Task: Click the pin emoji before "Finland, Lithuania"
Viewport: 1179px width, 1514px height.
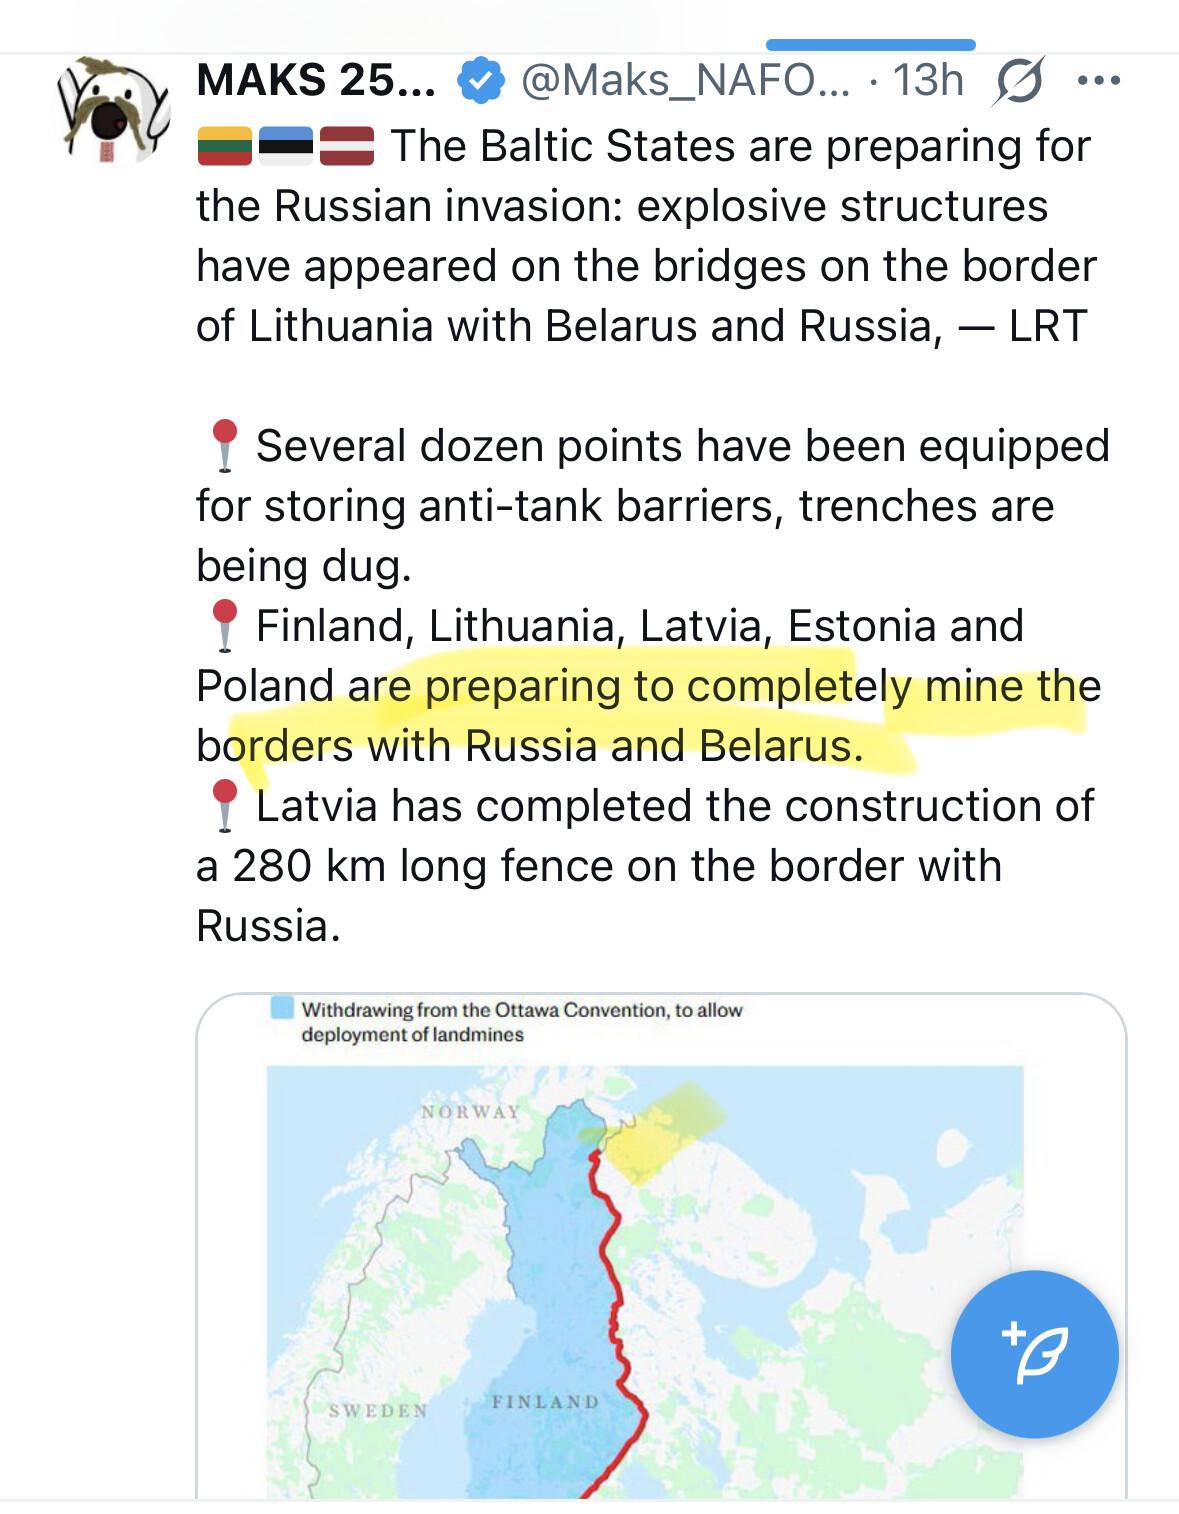Action: click(224, 626)
